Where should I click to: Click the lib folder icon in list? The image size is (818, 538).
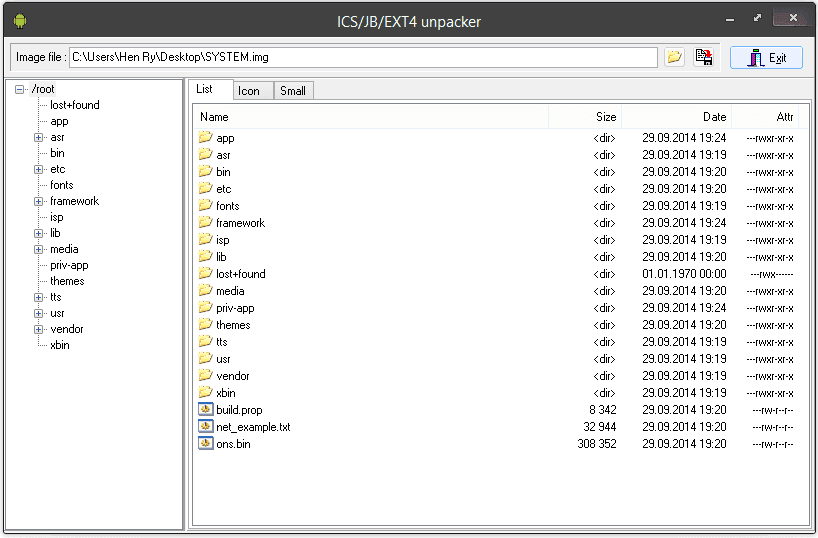tap(206, 256)
